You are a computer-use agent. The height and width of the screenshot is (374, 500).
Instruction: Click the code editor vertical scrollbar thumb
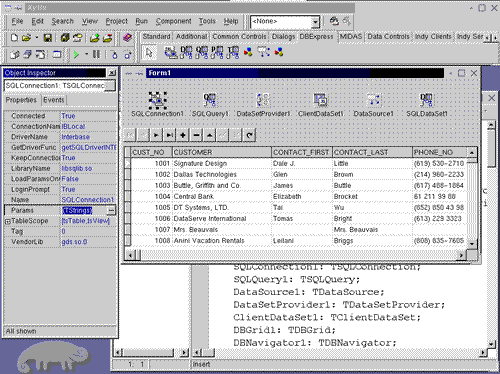(x=491, y=148)
